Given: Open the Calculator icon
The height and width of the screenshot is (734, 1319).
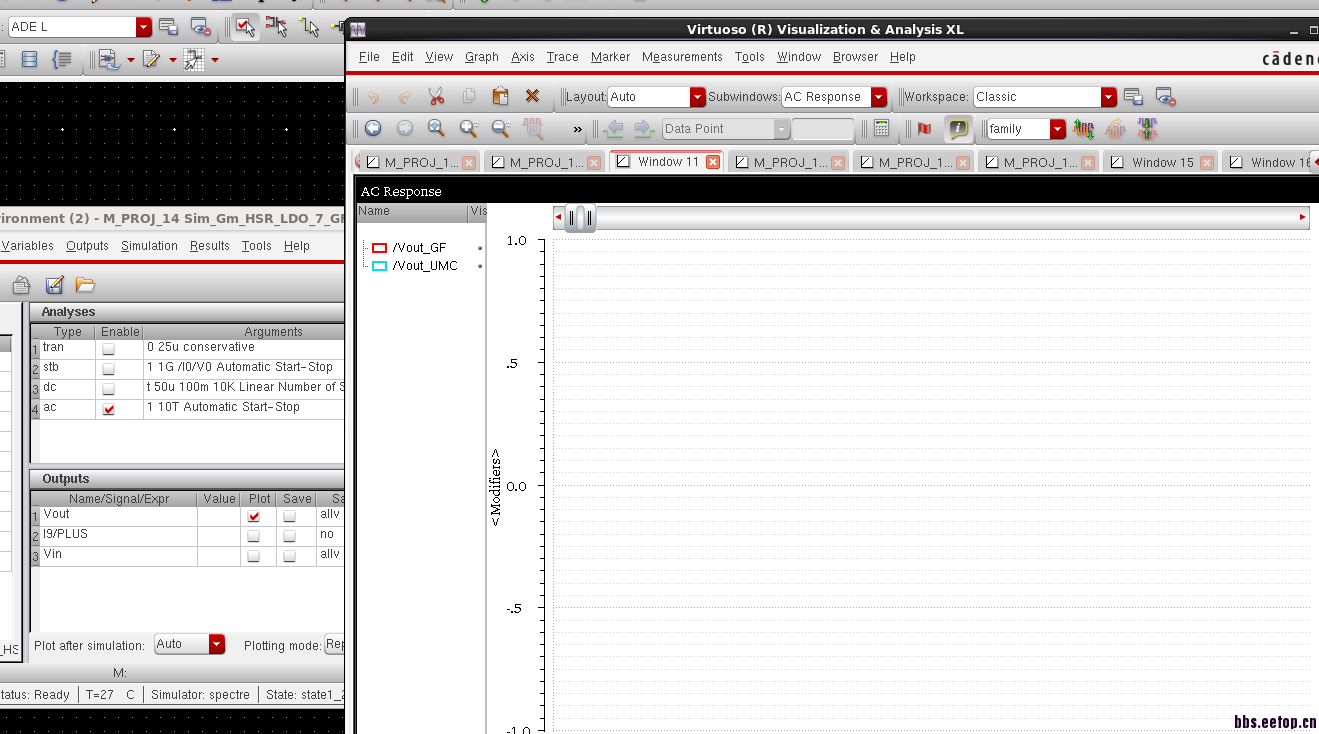Looking at the screenshot, I should click(881, 128).
